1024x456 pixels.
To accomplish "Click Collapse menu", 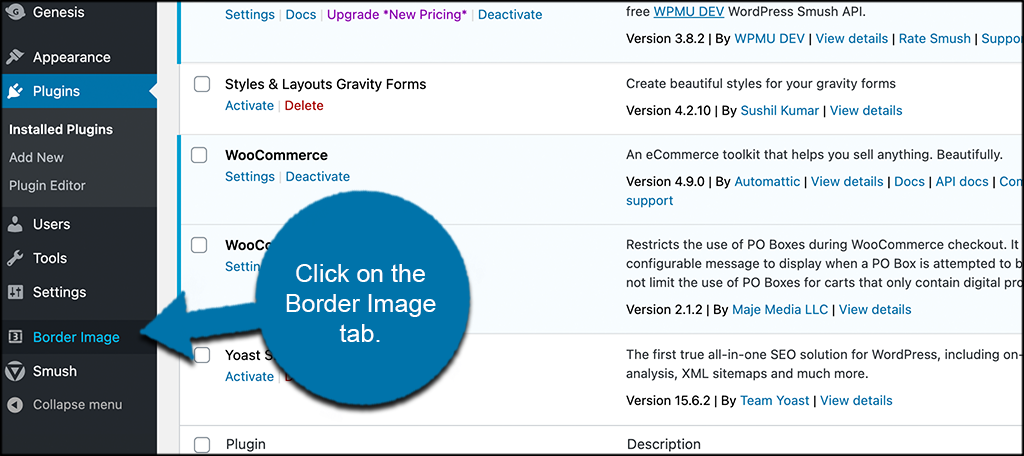I will [x=78, y=405].
